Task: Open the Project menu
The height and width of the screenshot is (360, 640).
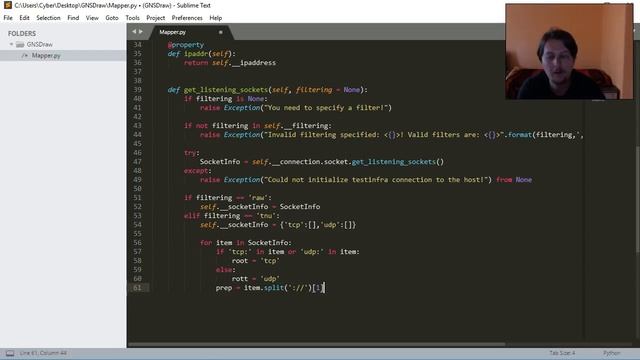Action: click(156, 18)
